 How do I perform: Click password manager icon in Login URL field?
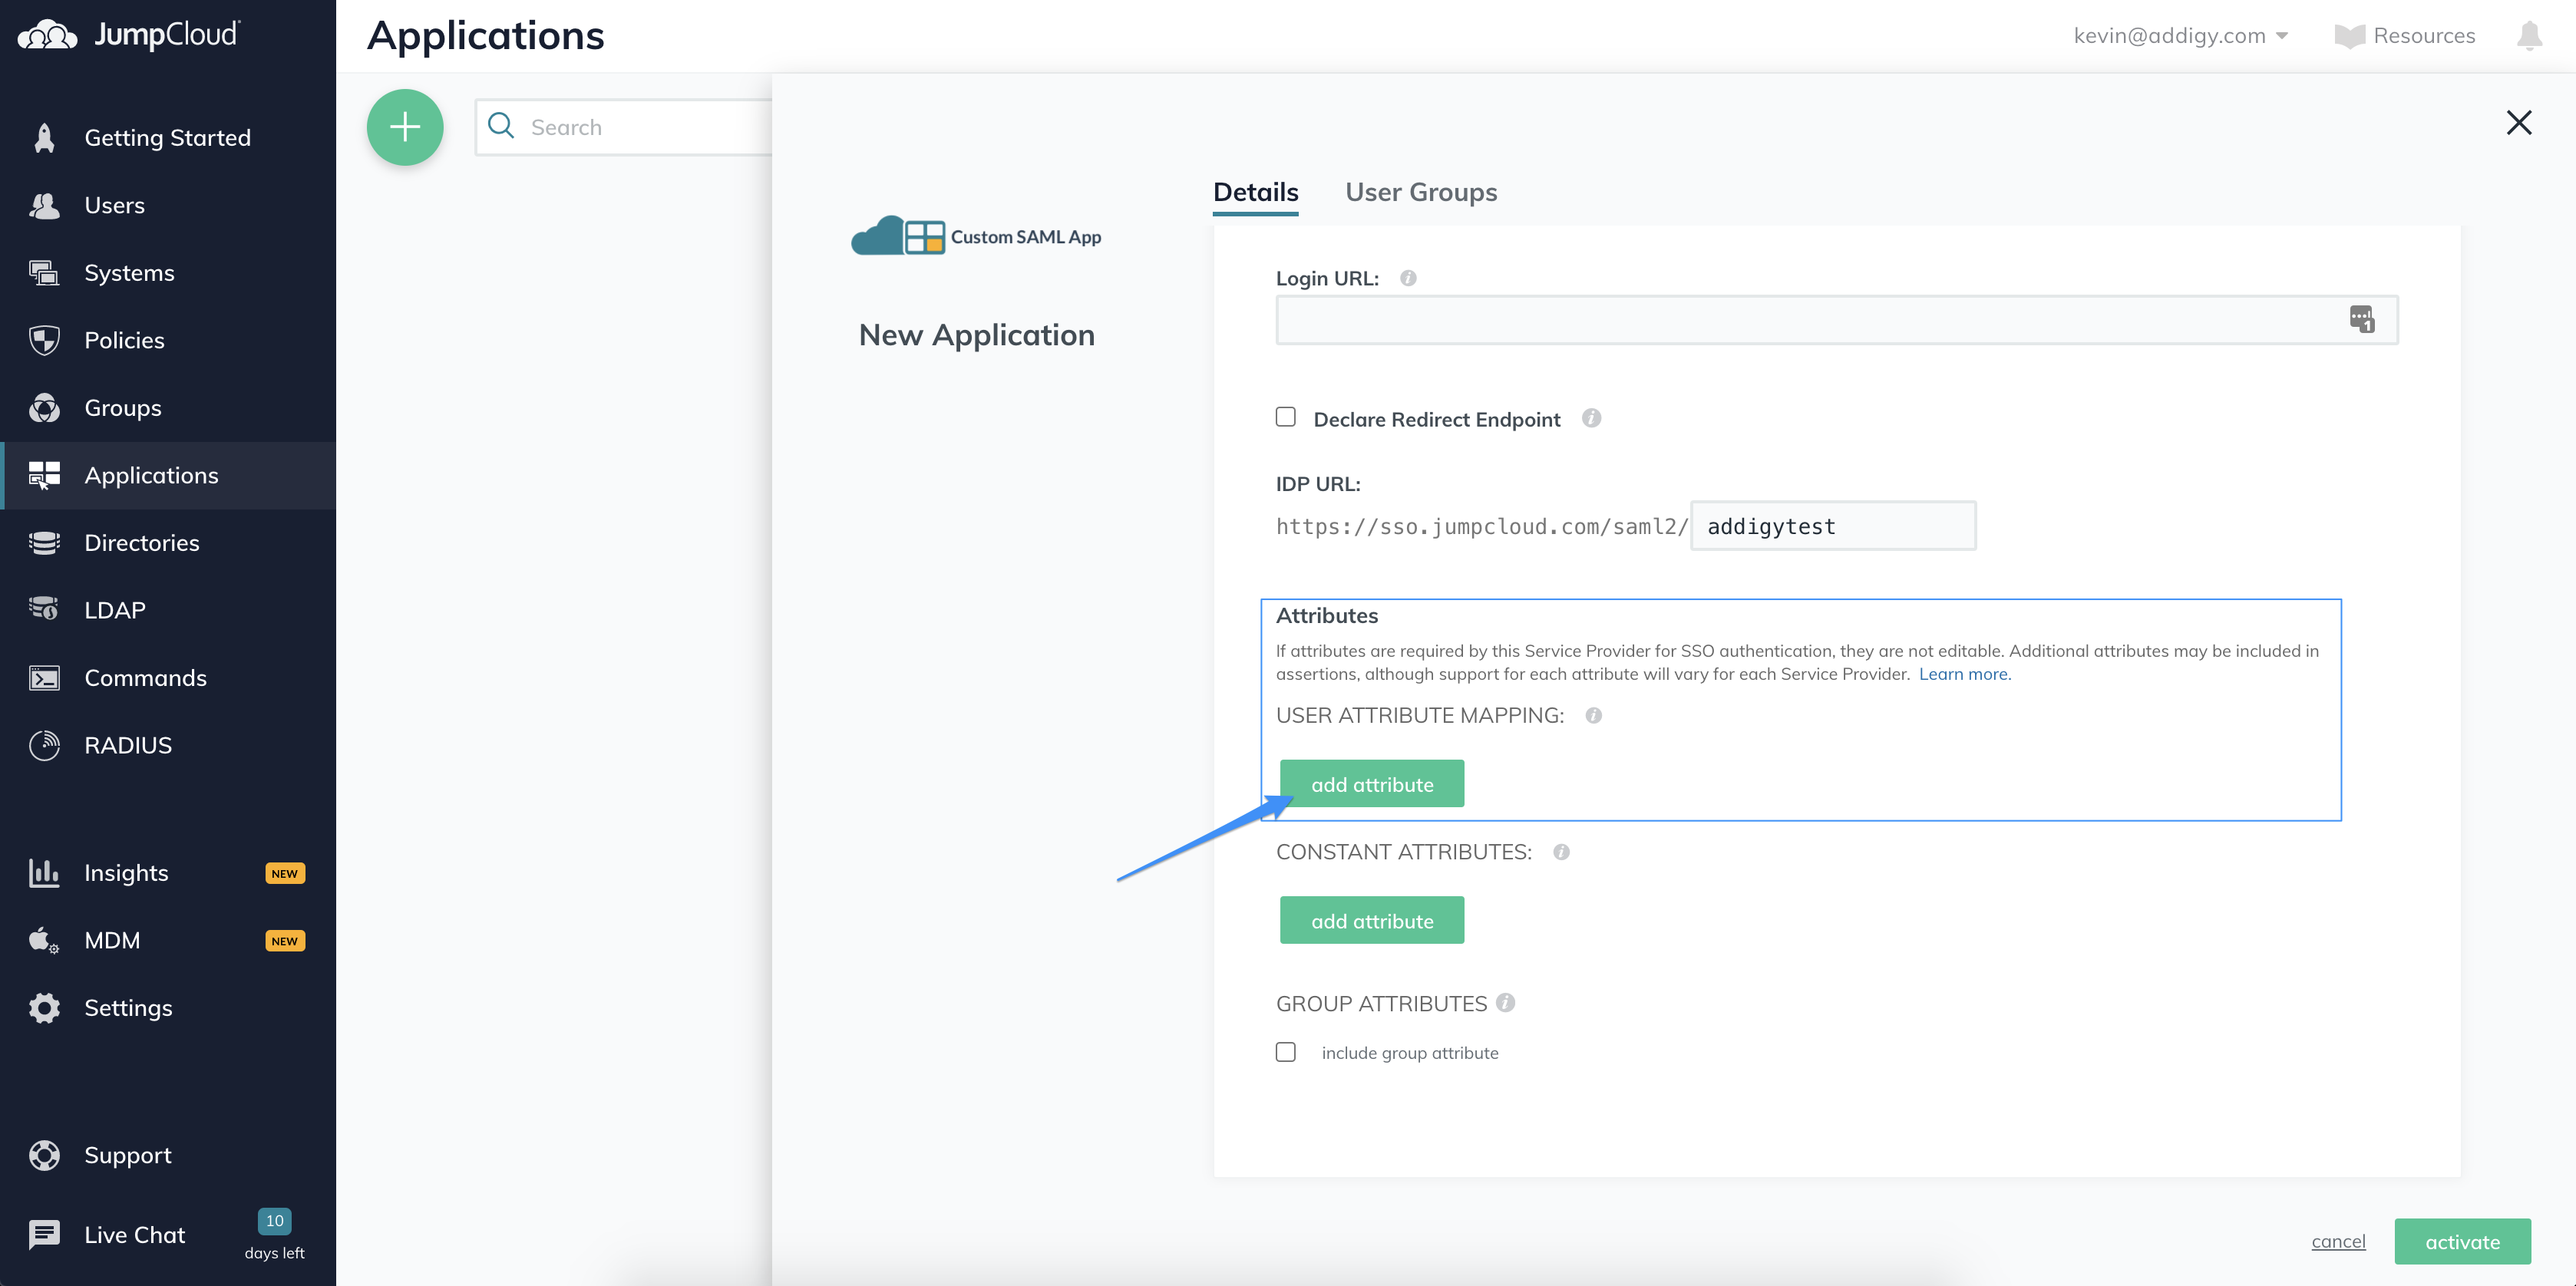2362,319
